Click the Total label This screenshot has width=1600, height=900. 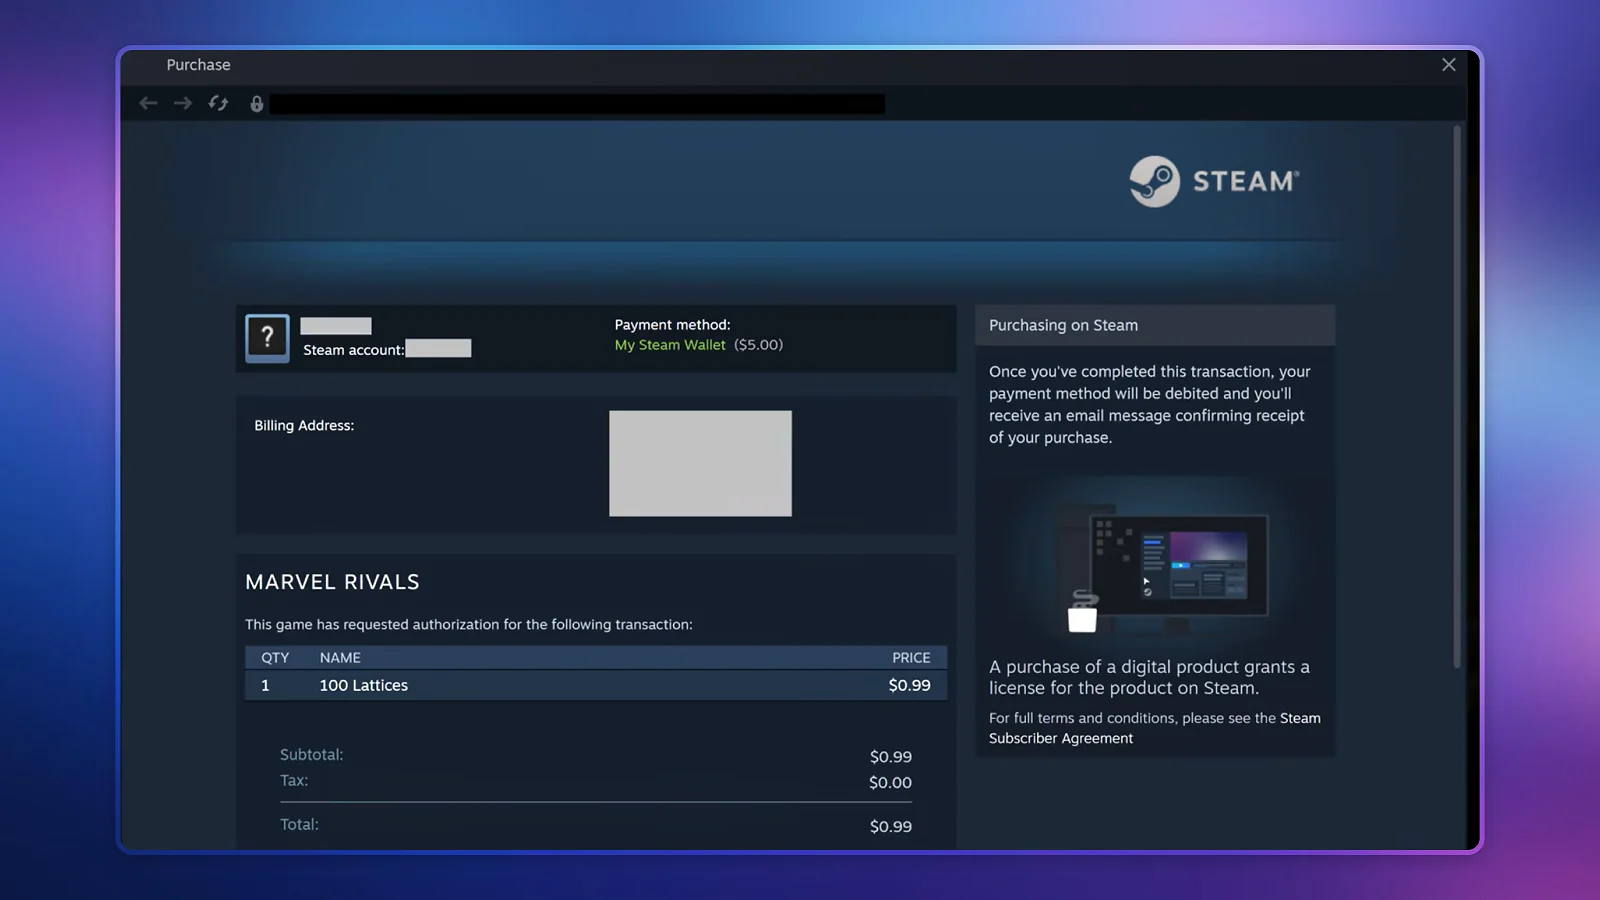point(299,825)
